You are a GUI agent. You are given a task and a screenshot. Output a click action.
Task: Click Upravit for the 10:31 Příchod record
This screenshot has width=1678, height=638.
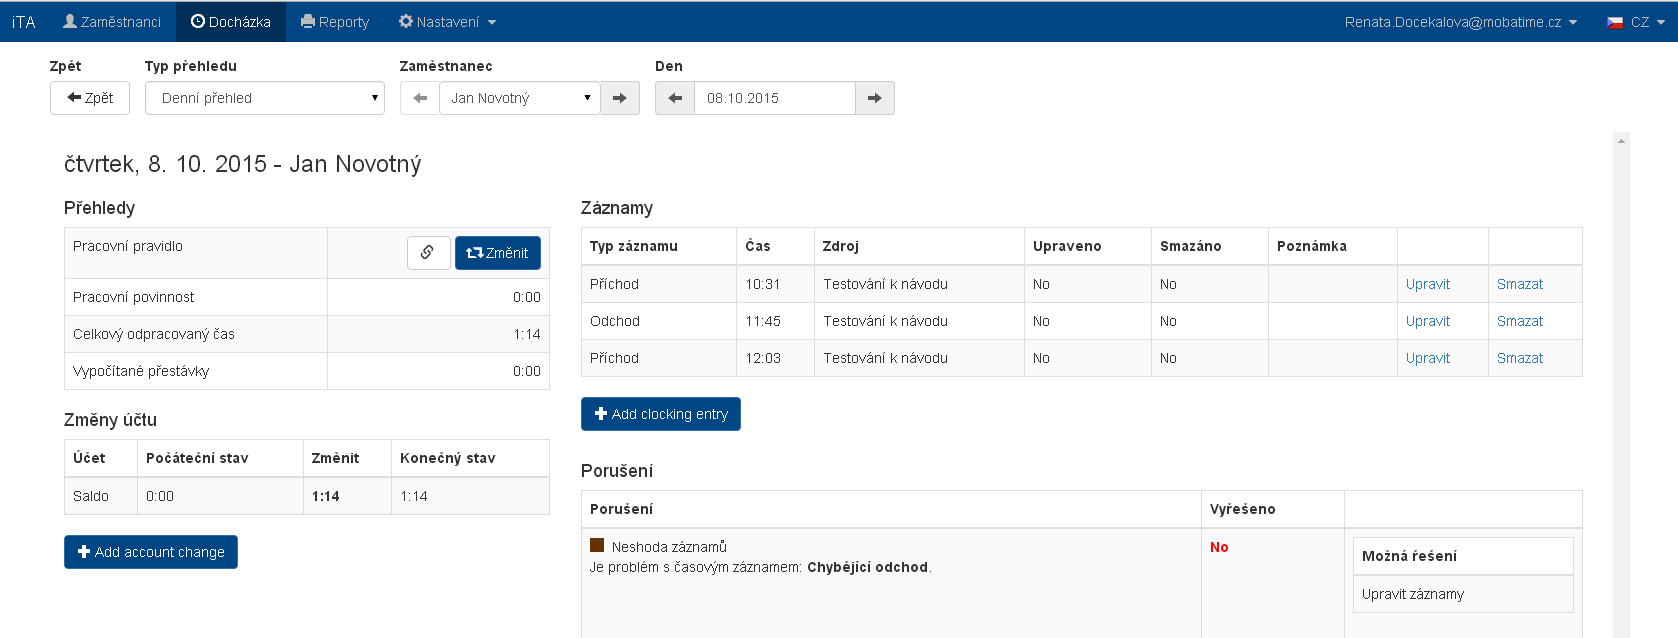point(1427,284)
